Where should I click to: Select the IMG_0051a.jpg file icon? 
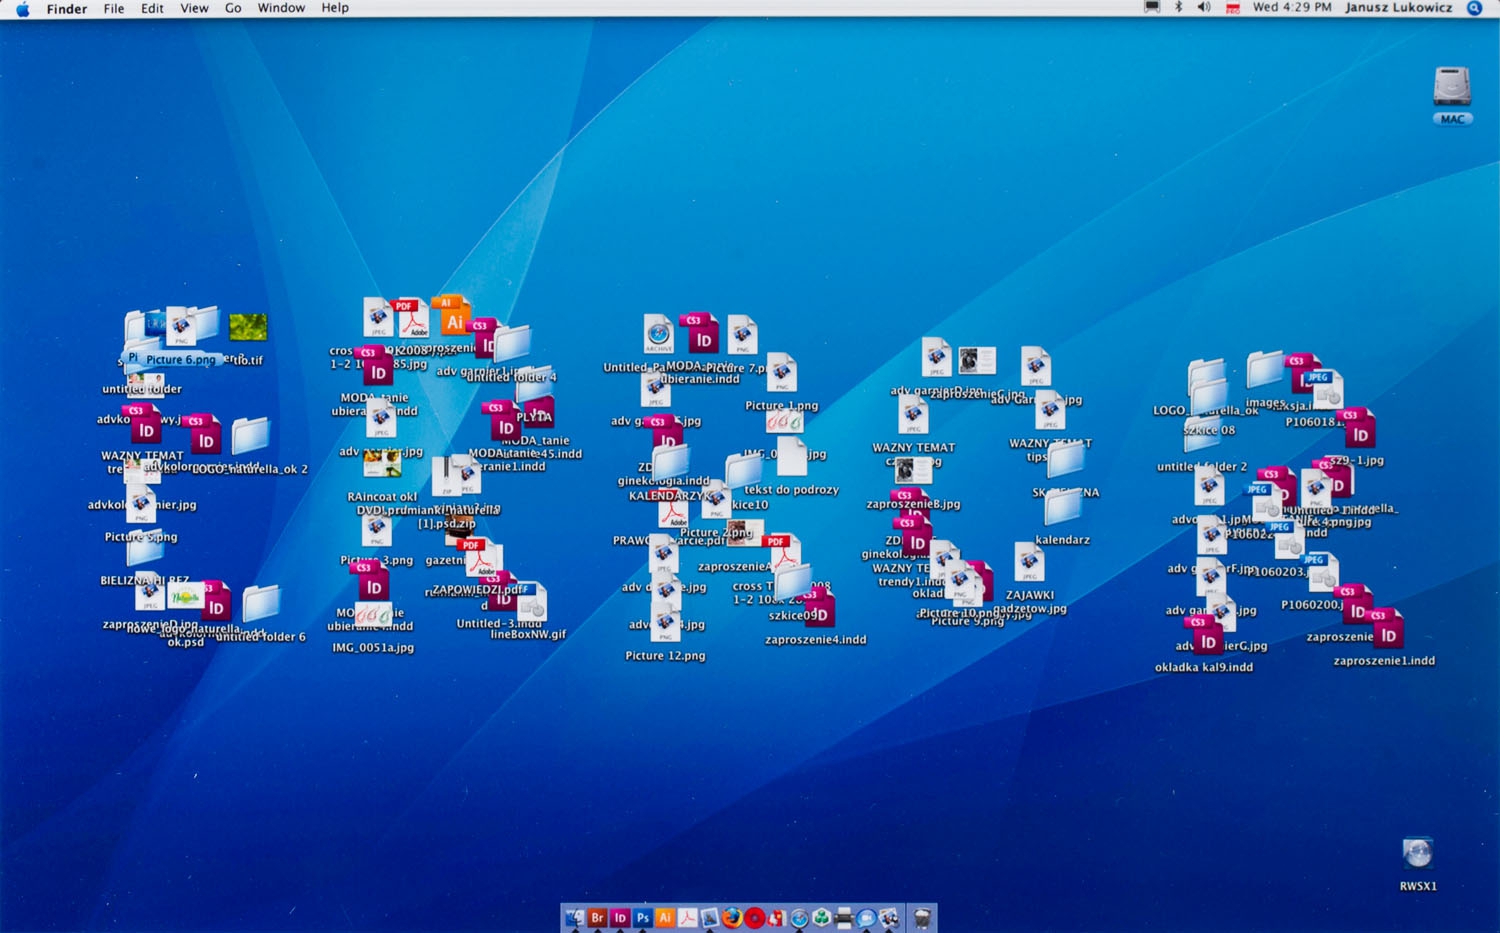pyautogui.click(x=373, y=615)
